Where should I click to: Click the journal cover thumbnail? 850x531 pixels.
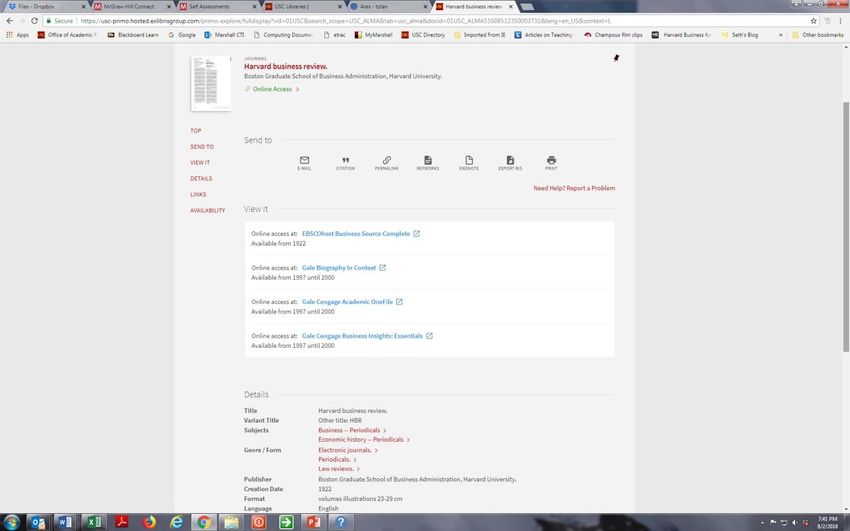211,83
